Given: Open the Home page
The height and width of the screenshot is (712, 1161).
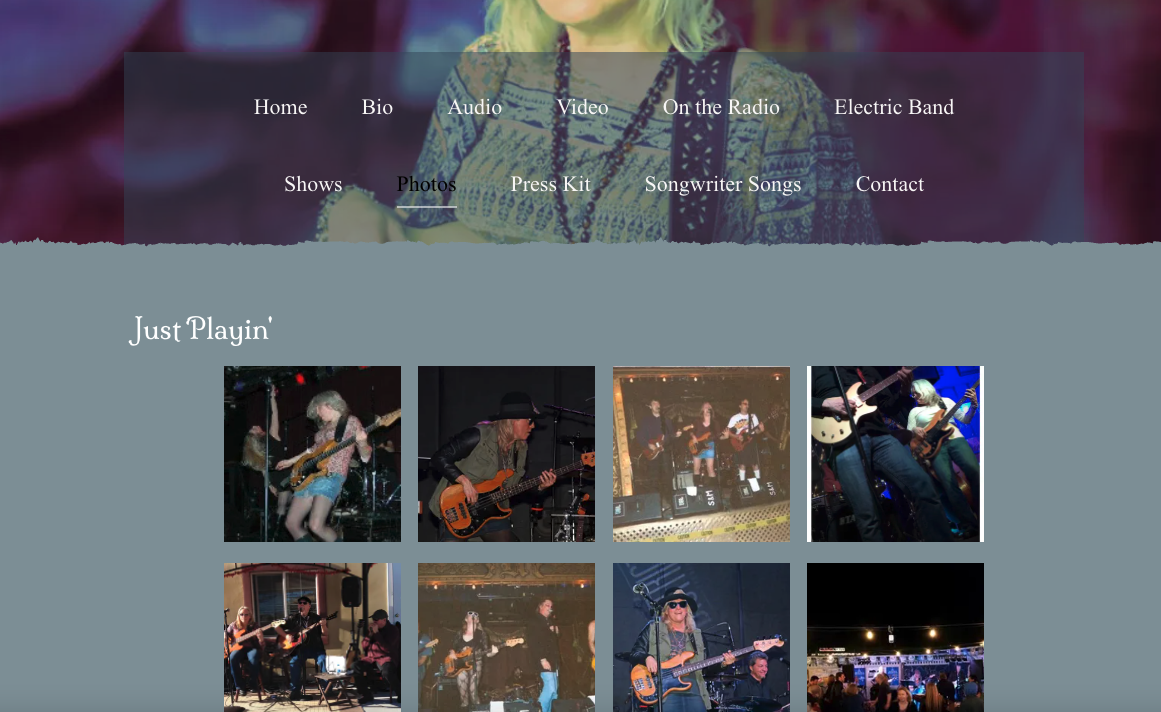Looking at the screenshot, I should coord(280,107).
